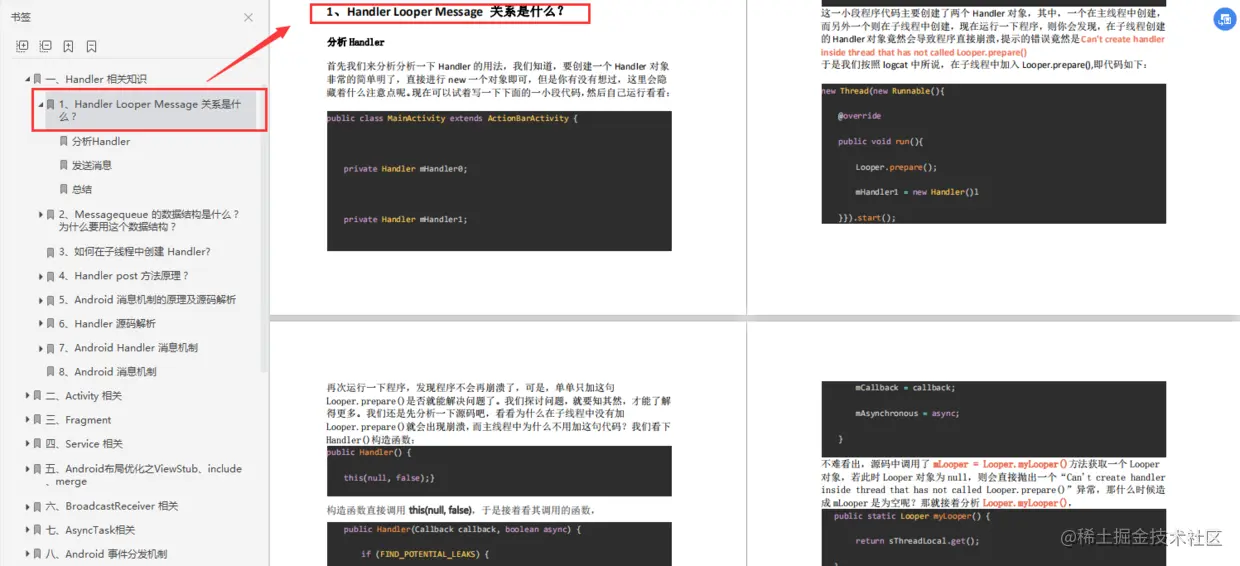
Task: Expand the 7、Android Handler 消息机制 node
Action: (41, 348)
